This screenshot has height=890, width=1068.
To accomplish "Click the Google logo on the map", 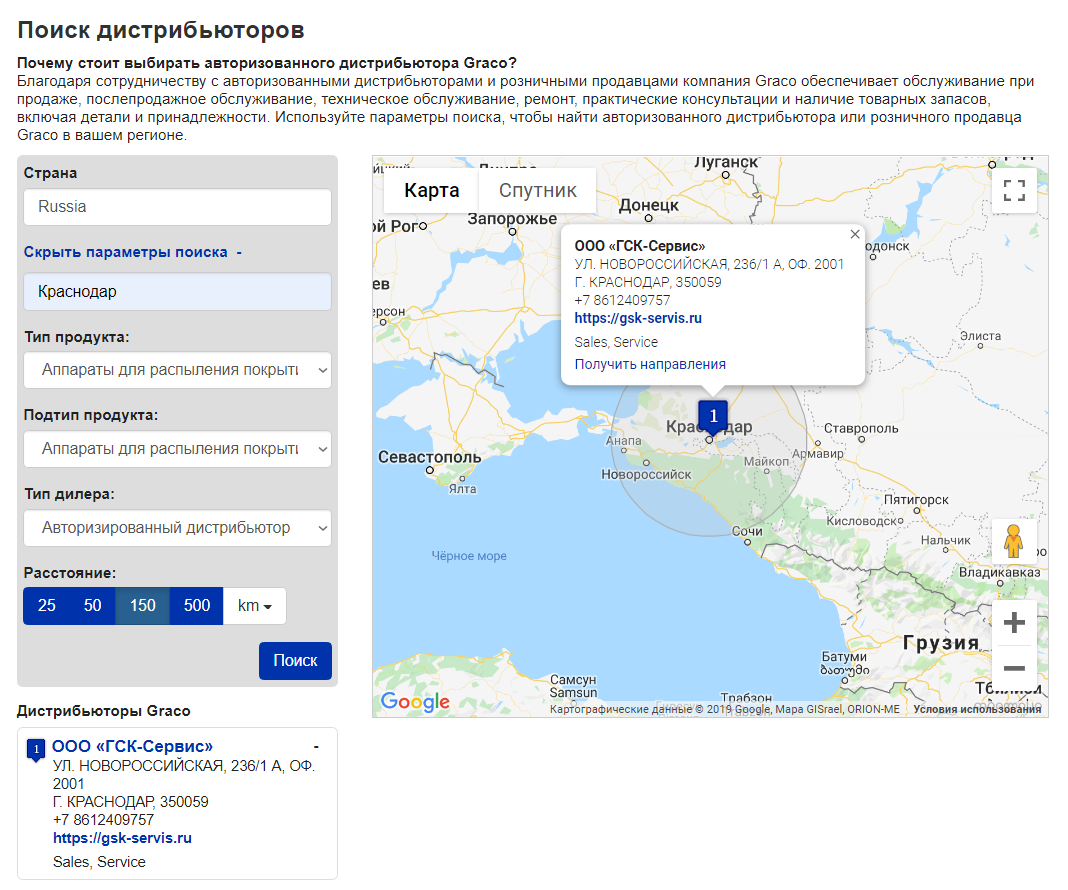I will (x=415, y=701).
